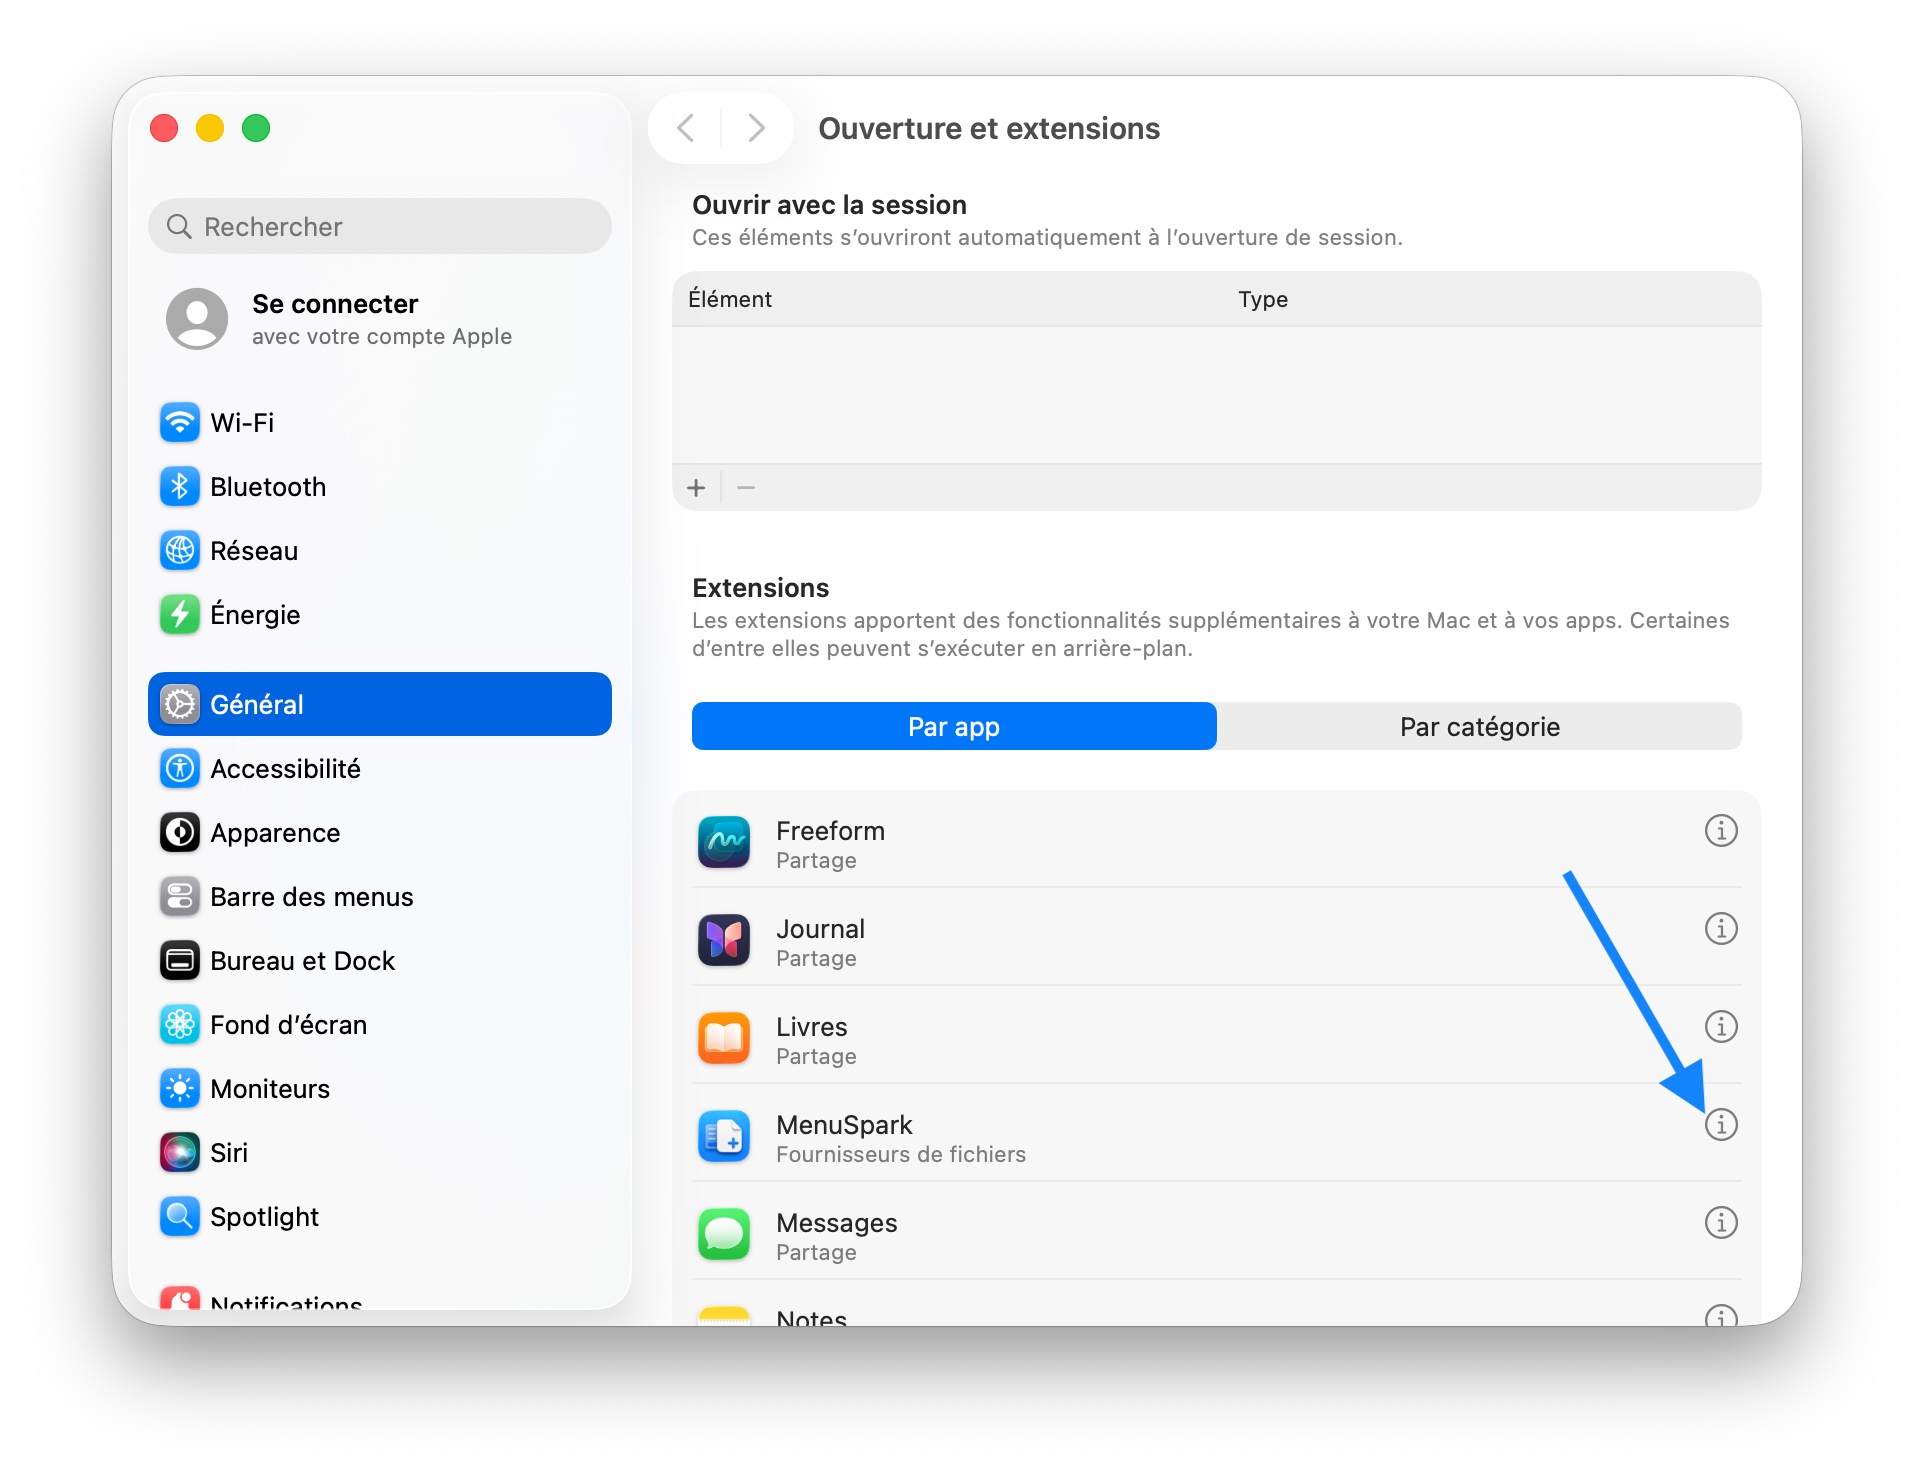Open the Apparence icon
Viewport: 1914px width, 1474px height.
pyautogui.click(x=180, y=833)
